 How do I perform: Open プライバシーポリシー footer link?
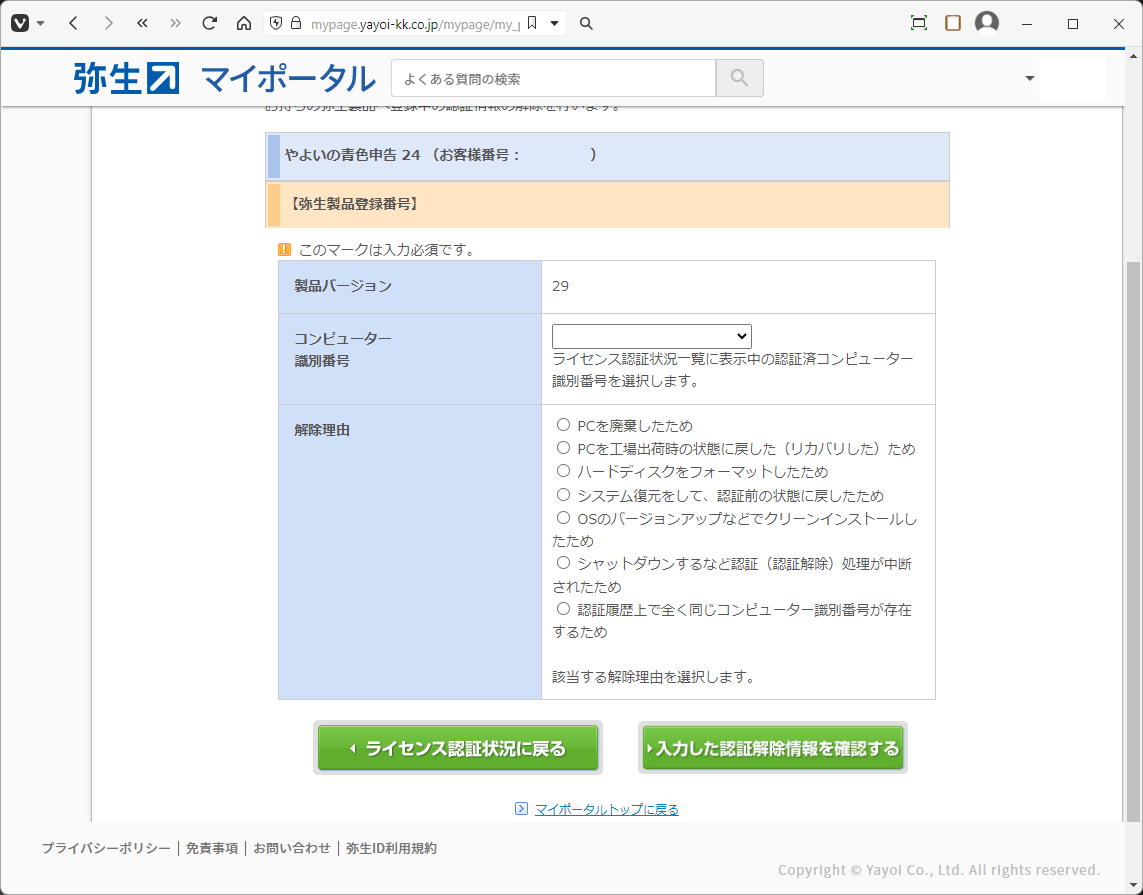tap(106, 848)
